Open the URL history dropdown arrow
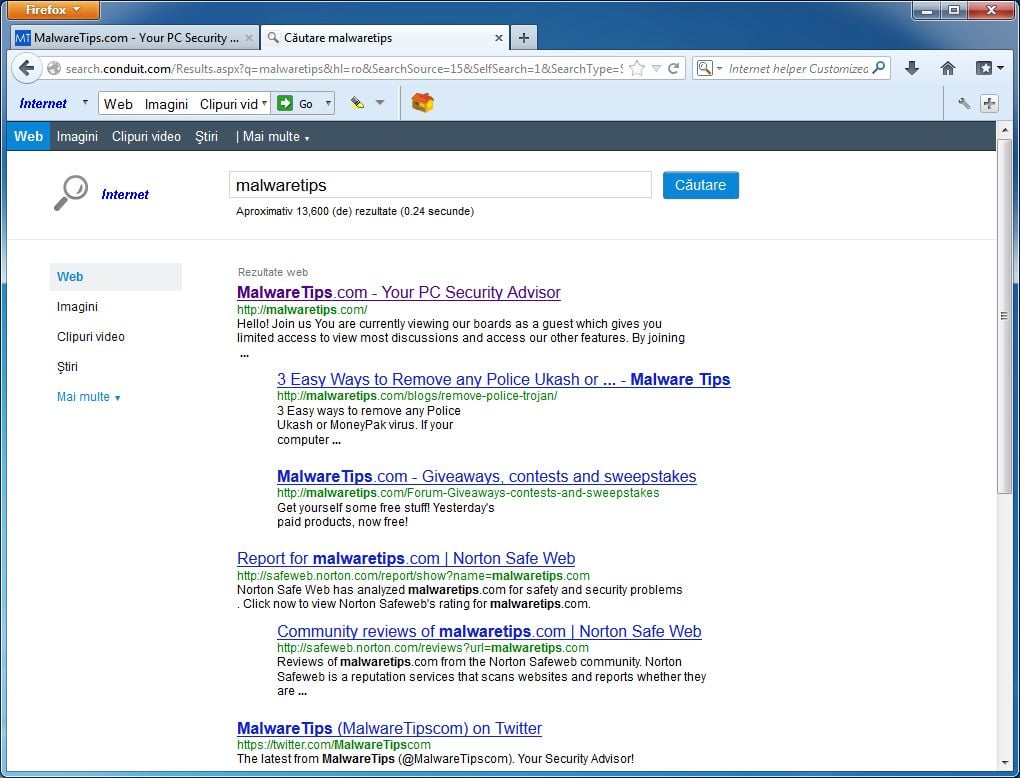Screen dimensions: 1020x778 tap(656, 68)
